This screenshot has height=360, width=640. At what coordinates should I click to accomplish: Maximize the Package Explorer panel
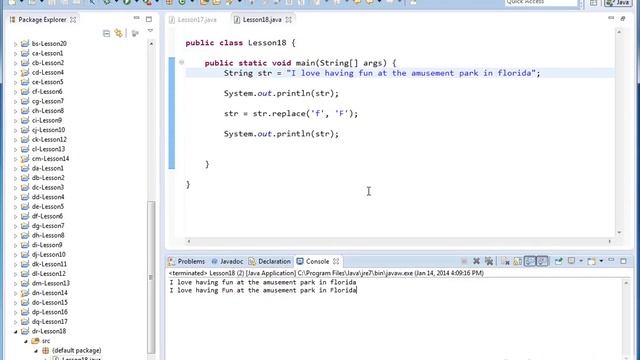coord(149,19)
